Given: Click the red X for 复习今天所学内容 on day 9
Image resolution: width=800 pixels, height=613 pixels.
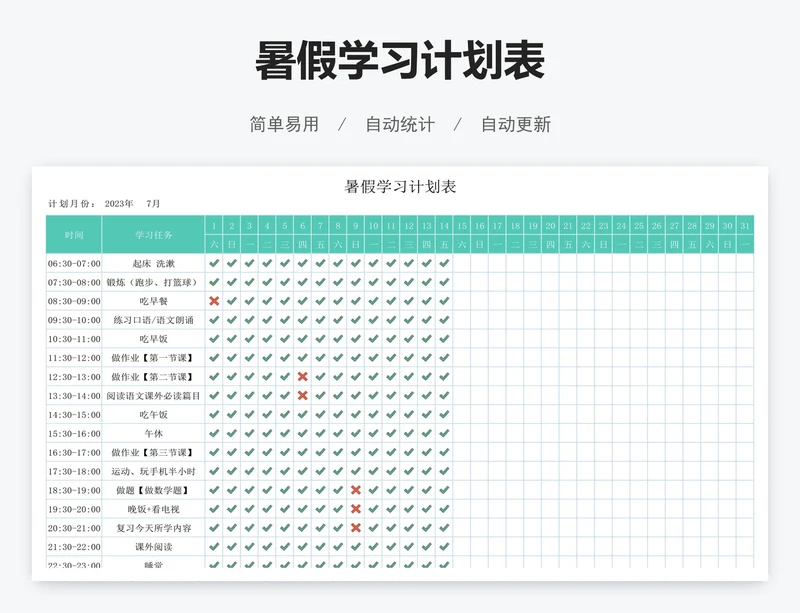Looking at the screenshot, I should point(356,528).
